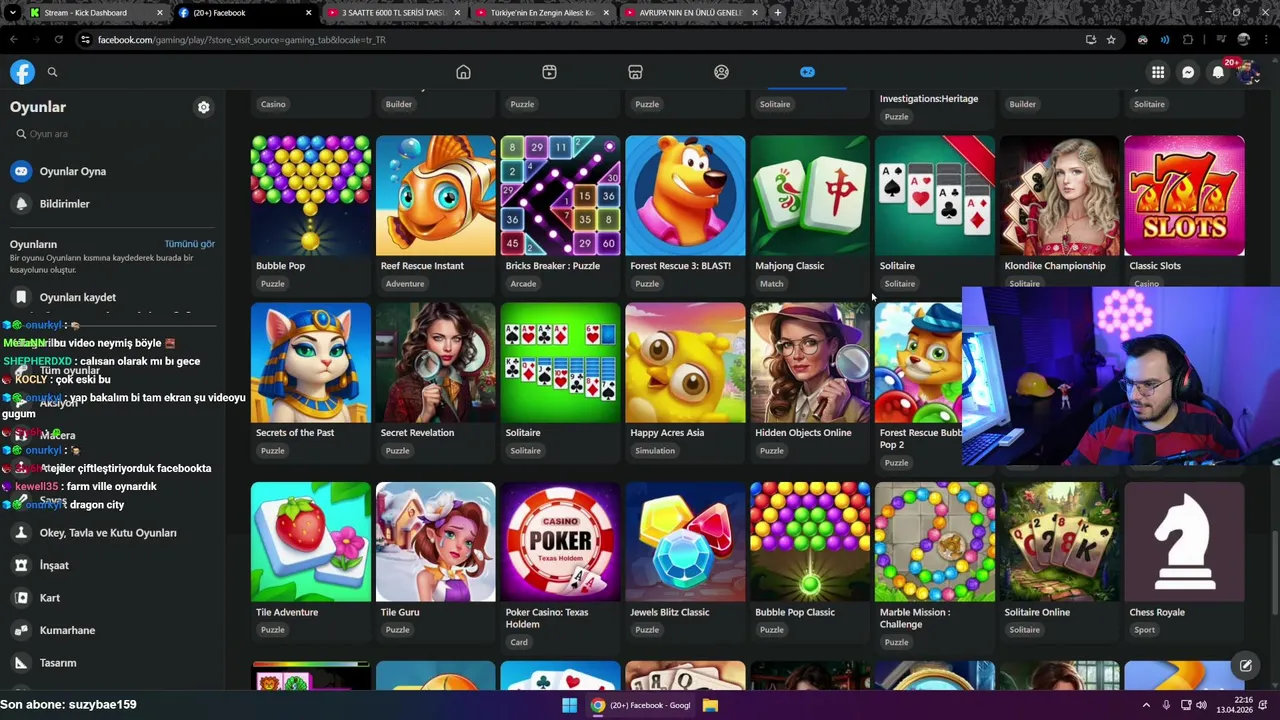The height and width of the screenshot is (720, 1280).
Task: Open the Klondike Championship game thumbnail
Action: 1060,196
